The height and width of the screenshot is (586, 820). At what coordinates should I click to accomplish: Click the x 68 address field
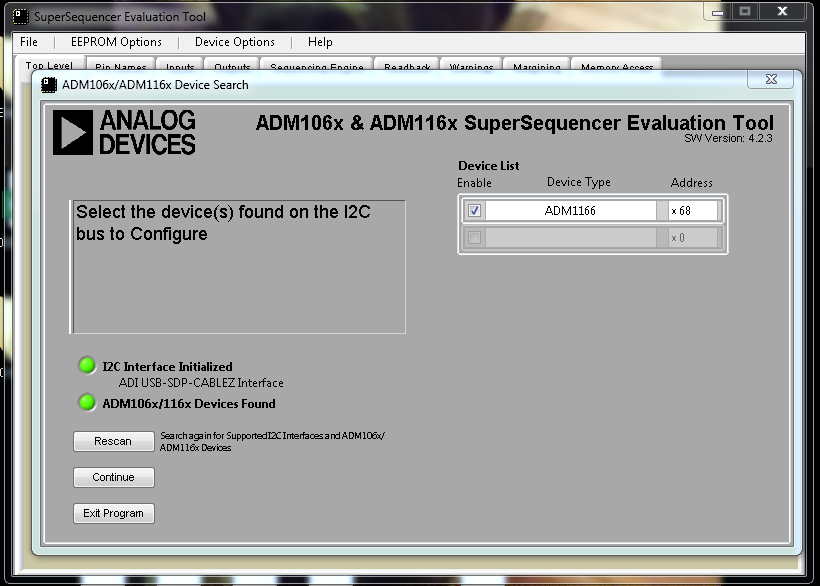click(x=692, y=211)
